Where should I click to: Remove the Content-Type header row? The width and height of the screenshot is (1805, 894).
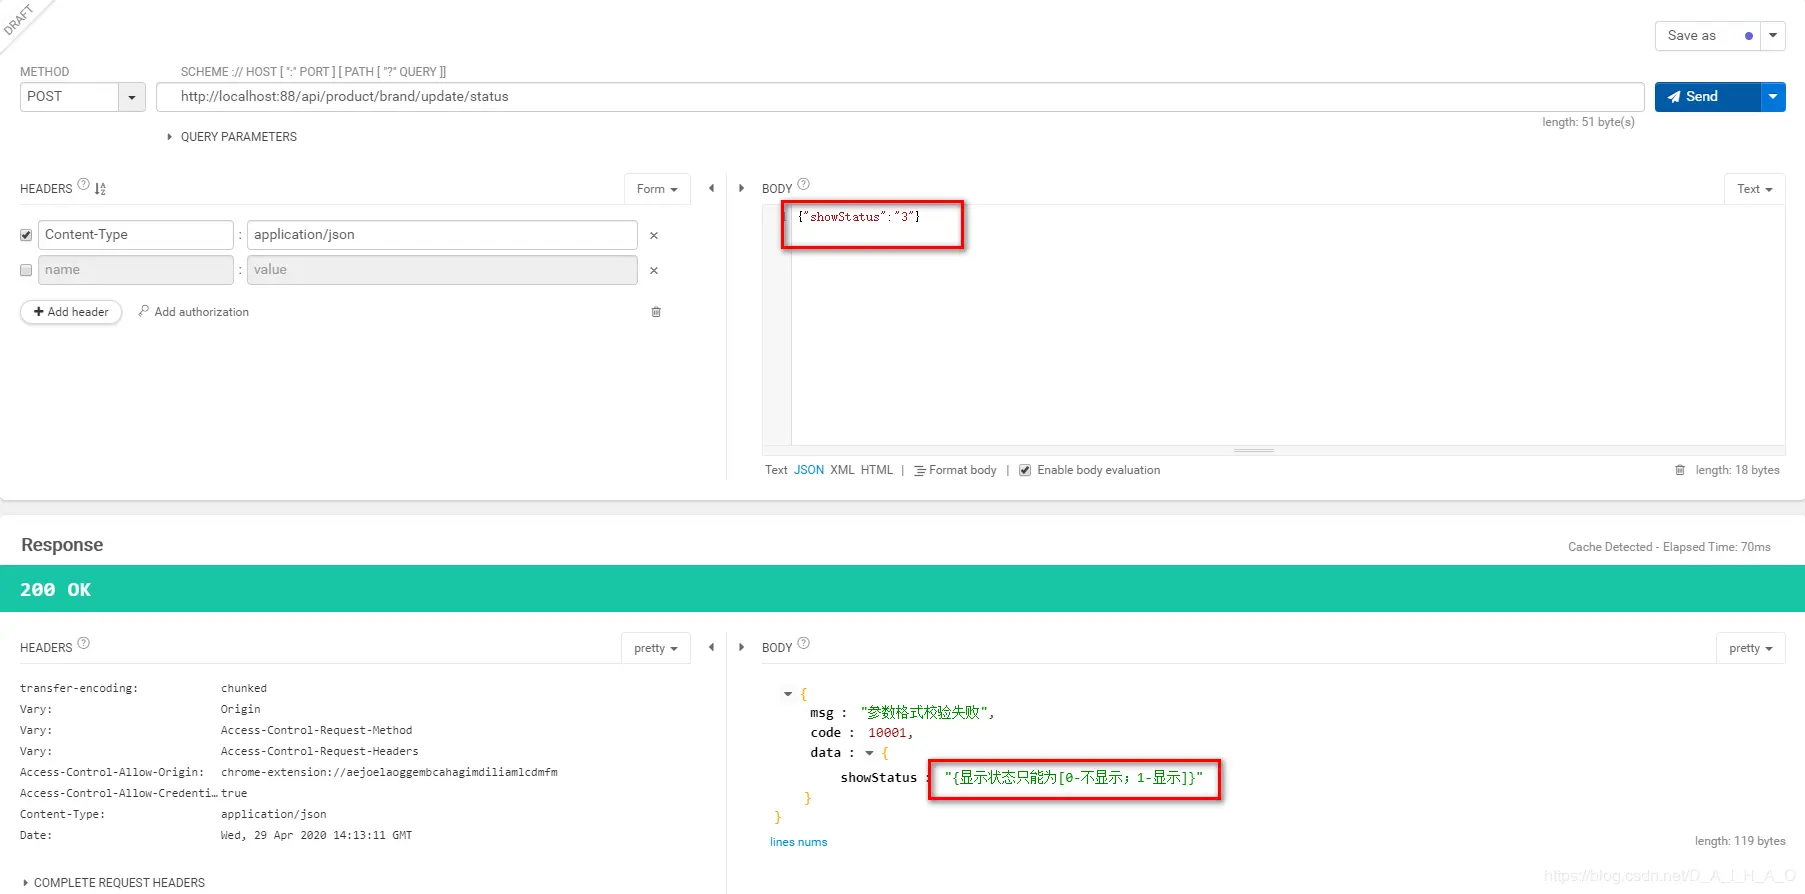[654, 236]
